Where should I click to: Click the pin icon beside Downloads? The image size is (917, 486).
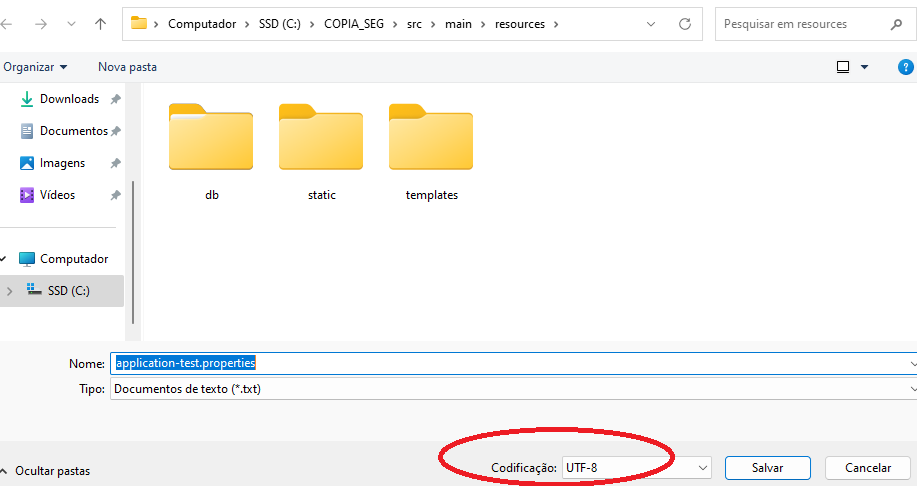tap(116, 99)
